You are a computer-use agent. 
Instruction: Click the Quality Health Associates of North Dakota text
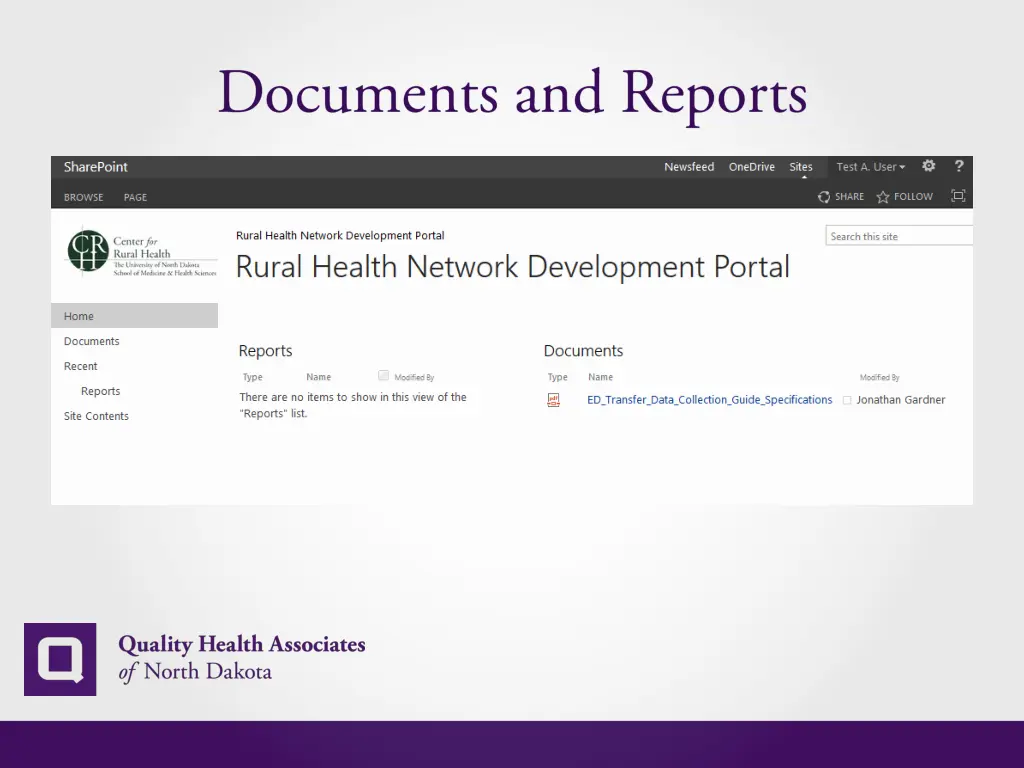pyautogui.click(x=242, y=658)
